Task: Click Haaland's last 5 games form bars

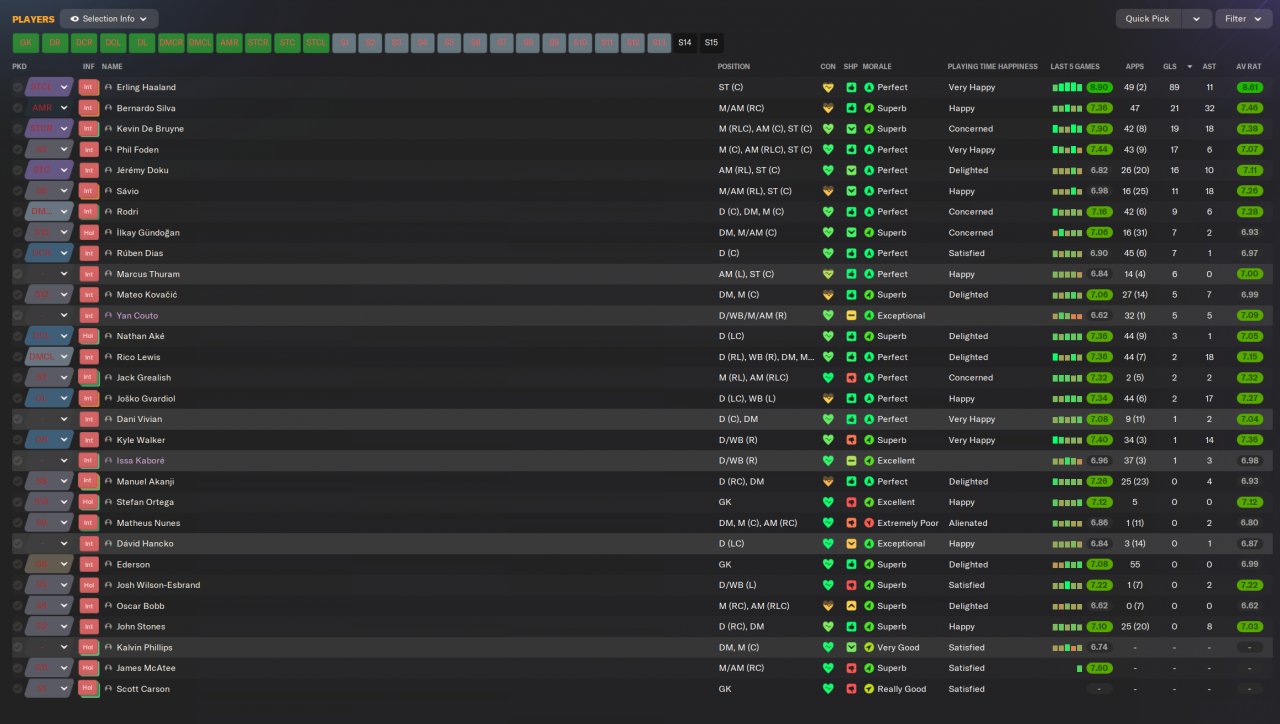Action: (x=1067, y=87)
